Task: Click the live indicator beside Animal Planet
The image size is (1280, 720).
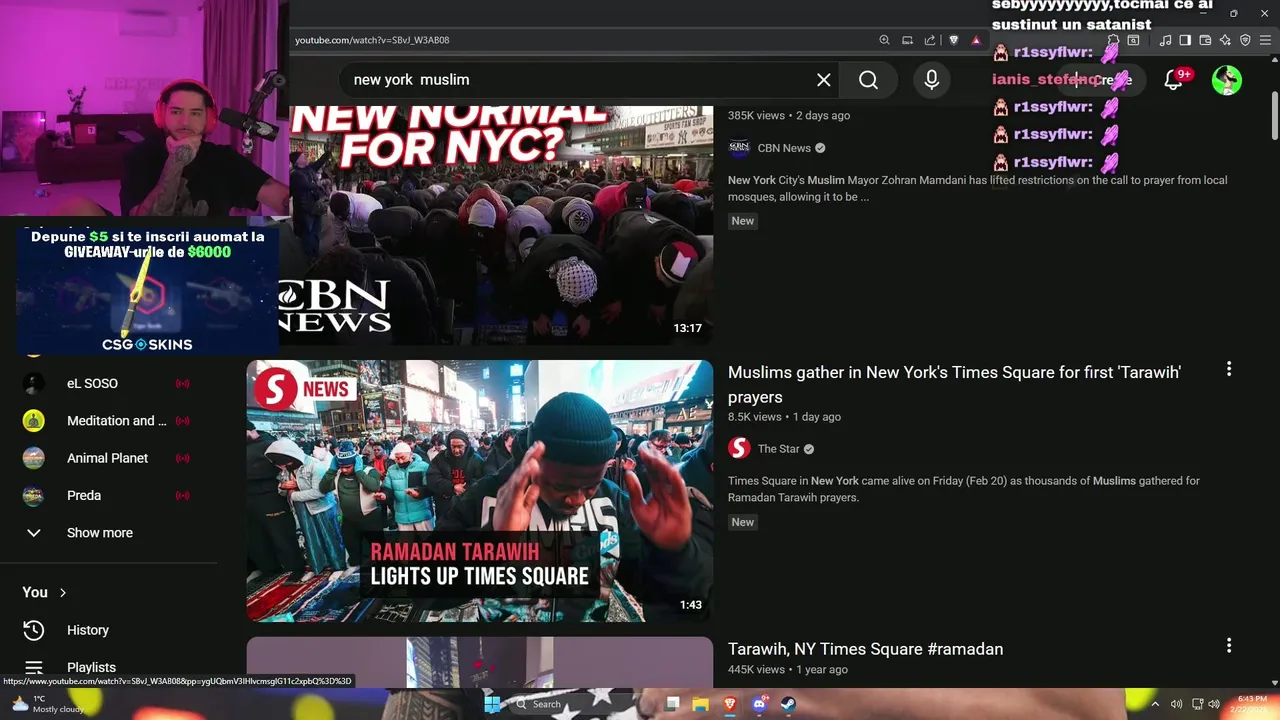Action: [x=183, y=458]
